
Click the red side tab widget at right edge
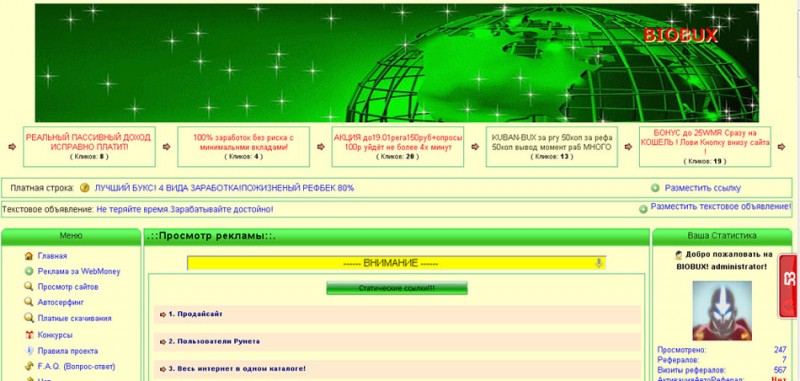pyautogui.click(x=789, y=286)
